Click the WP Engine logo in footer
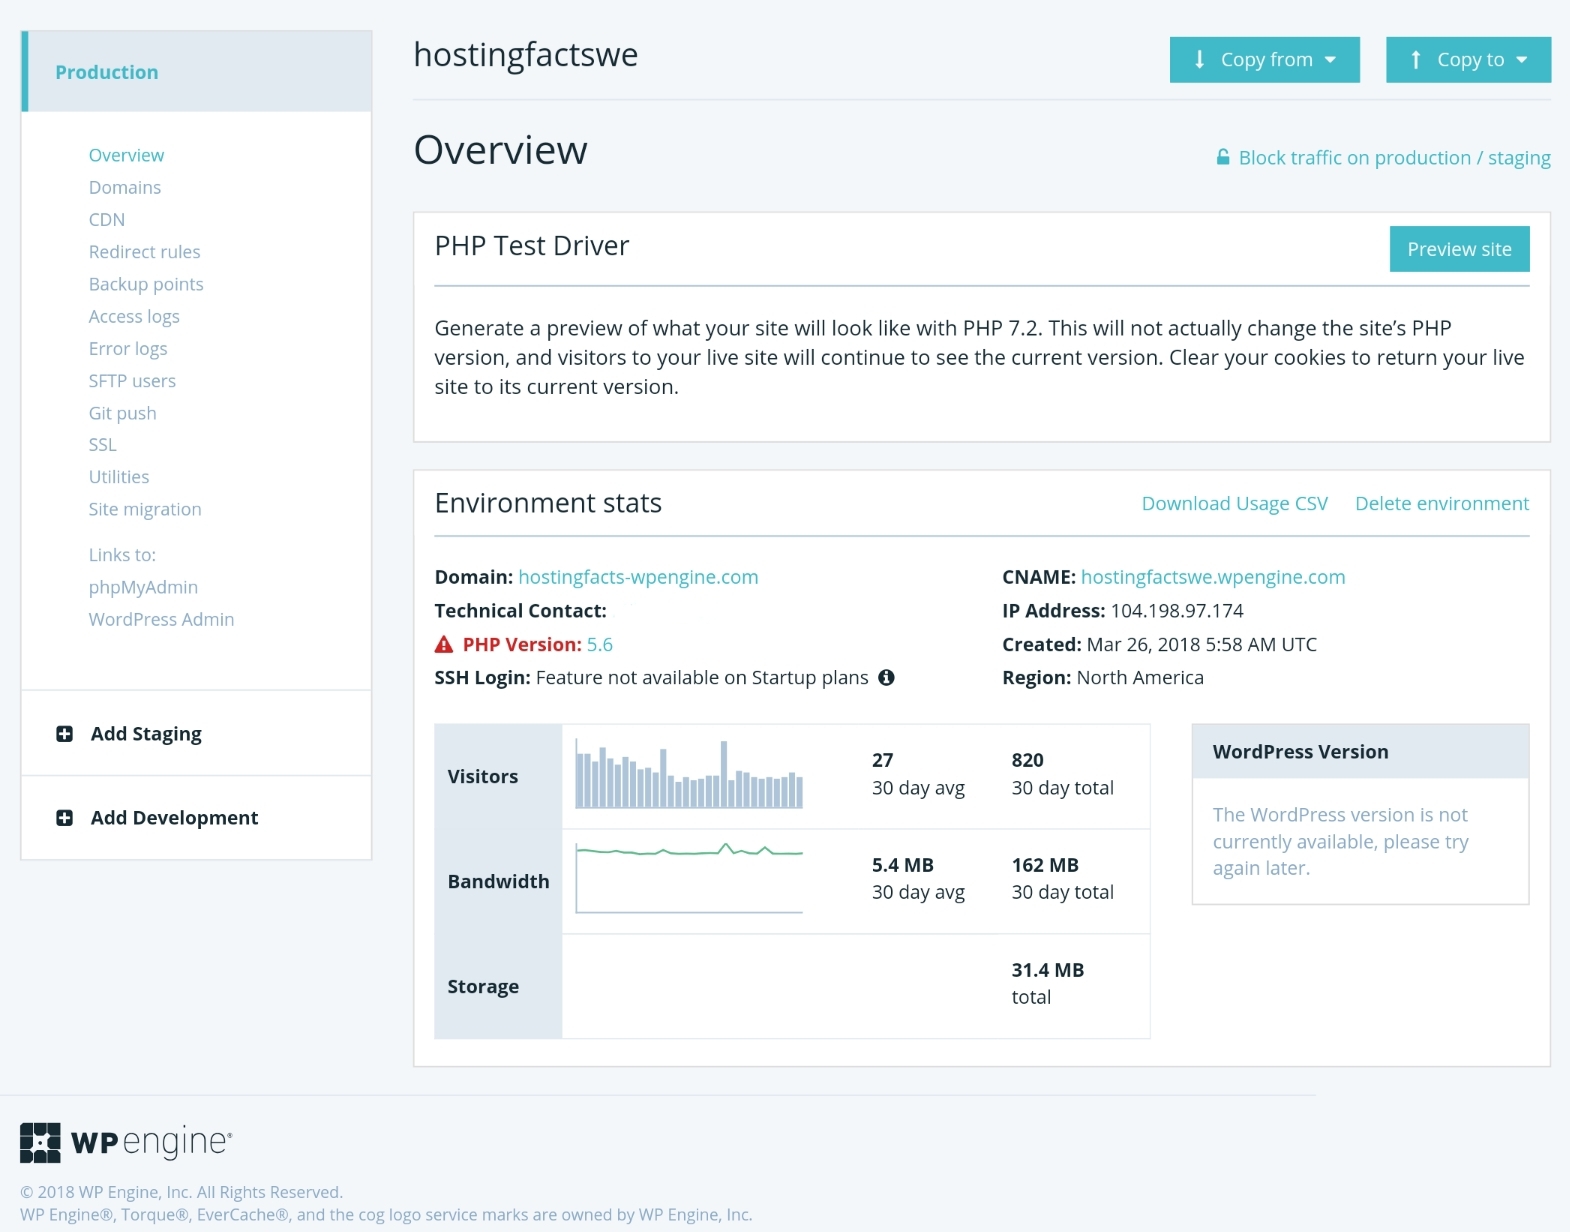Screen dimensions: 1570x1232 126,1142
